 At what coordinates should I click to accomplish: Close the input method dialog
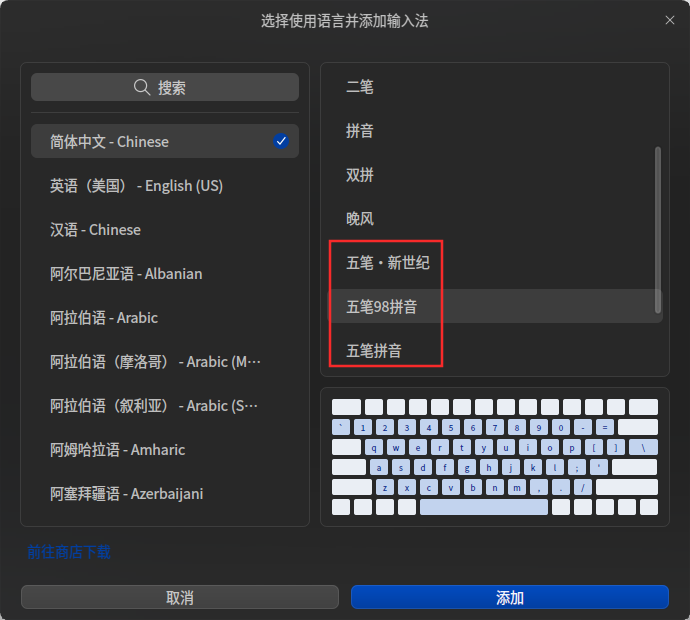(x=669, y=20)
